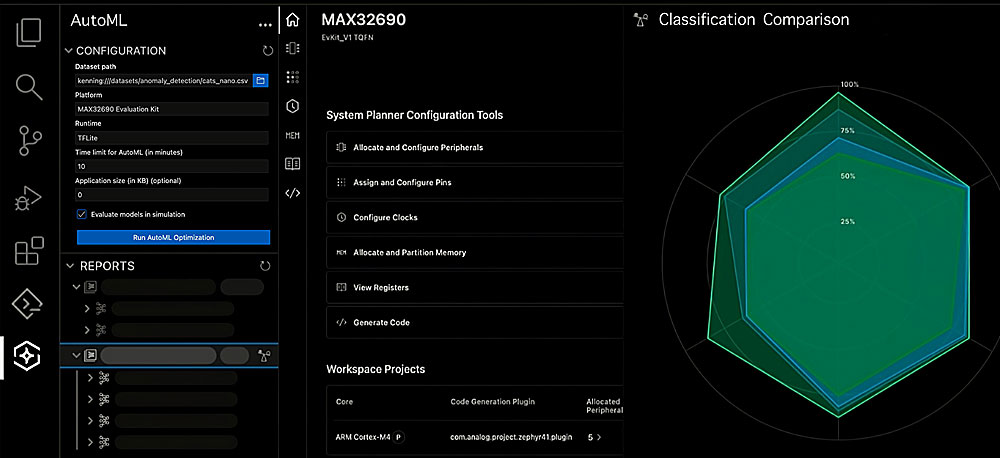Click the MEM memory icon in sidebar
The width and height of the screenshot is (1000, 458).
292,135
